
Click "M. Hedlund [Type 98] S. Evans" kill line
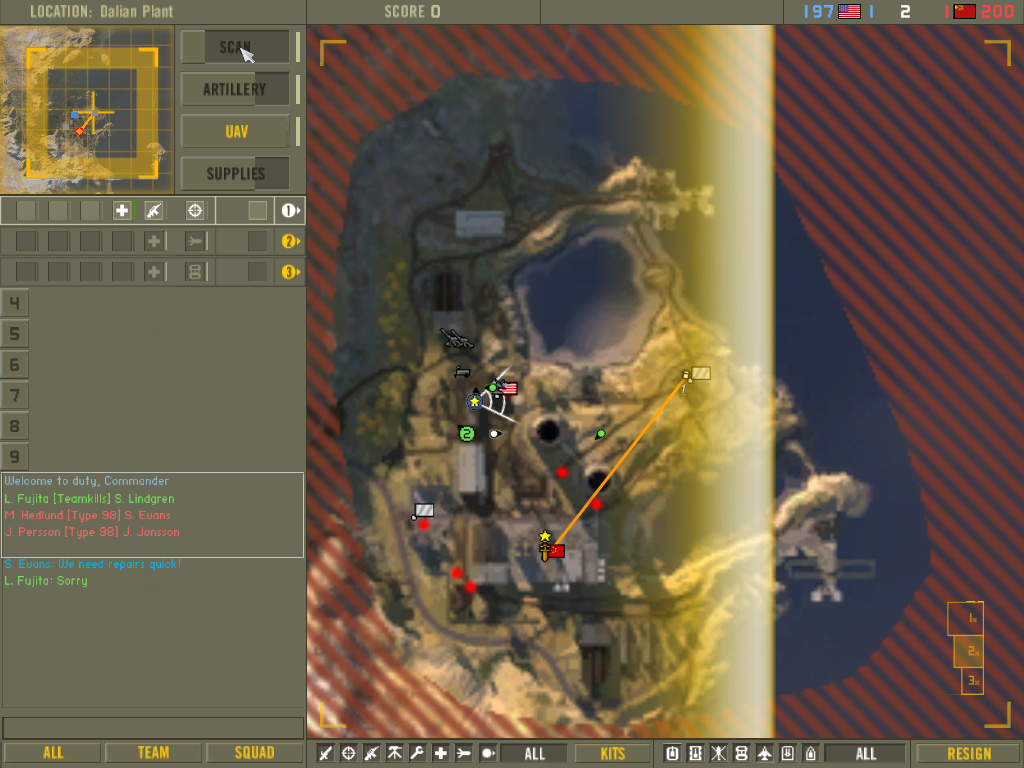pyautogui.click(x=88, y=515)
